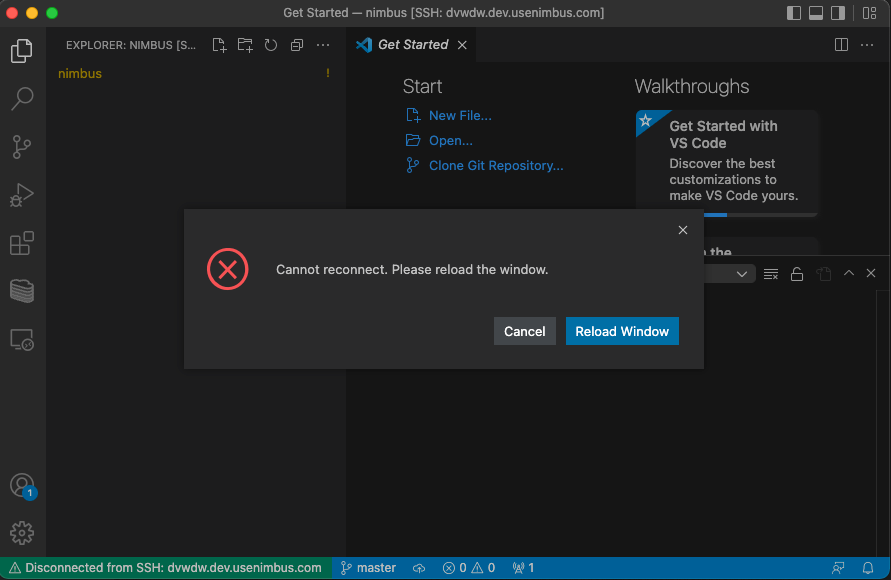The width and height of the screenshot is (891, 580).
Task: Open the Source Control view
Action: (x=22, y=147)
